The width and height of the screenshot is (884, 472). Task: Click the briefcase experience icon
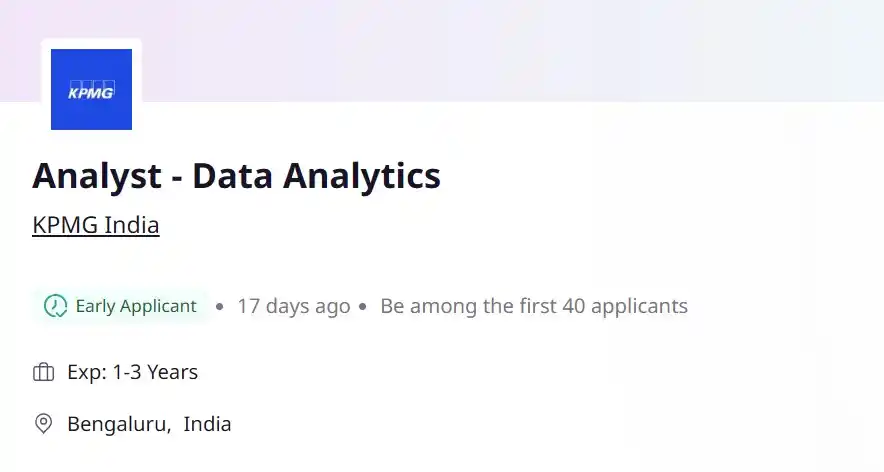click(x=43, y=372)
